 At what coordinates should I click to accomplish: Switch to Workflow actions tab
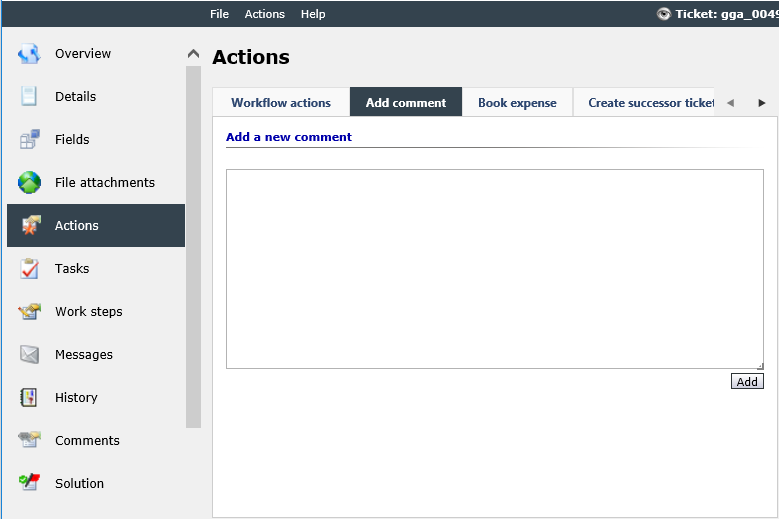(x=281, y=102)
